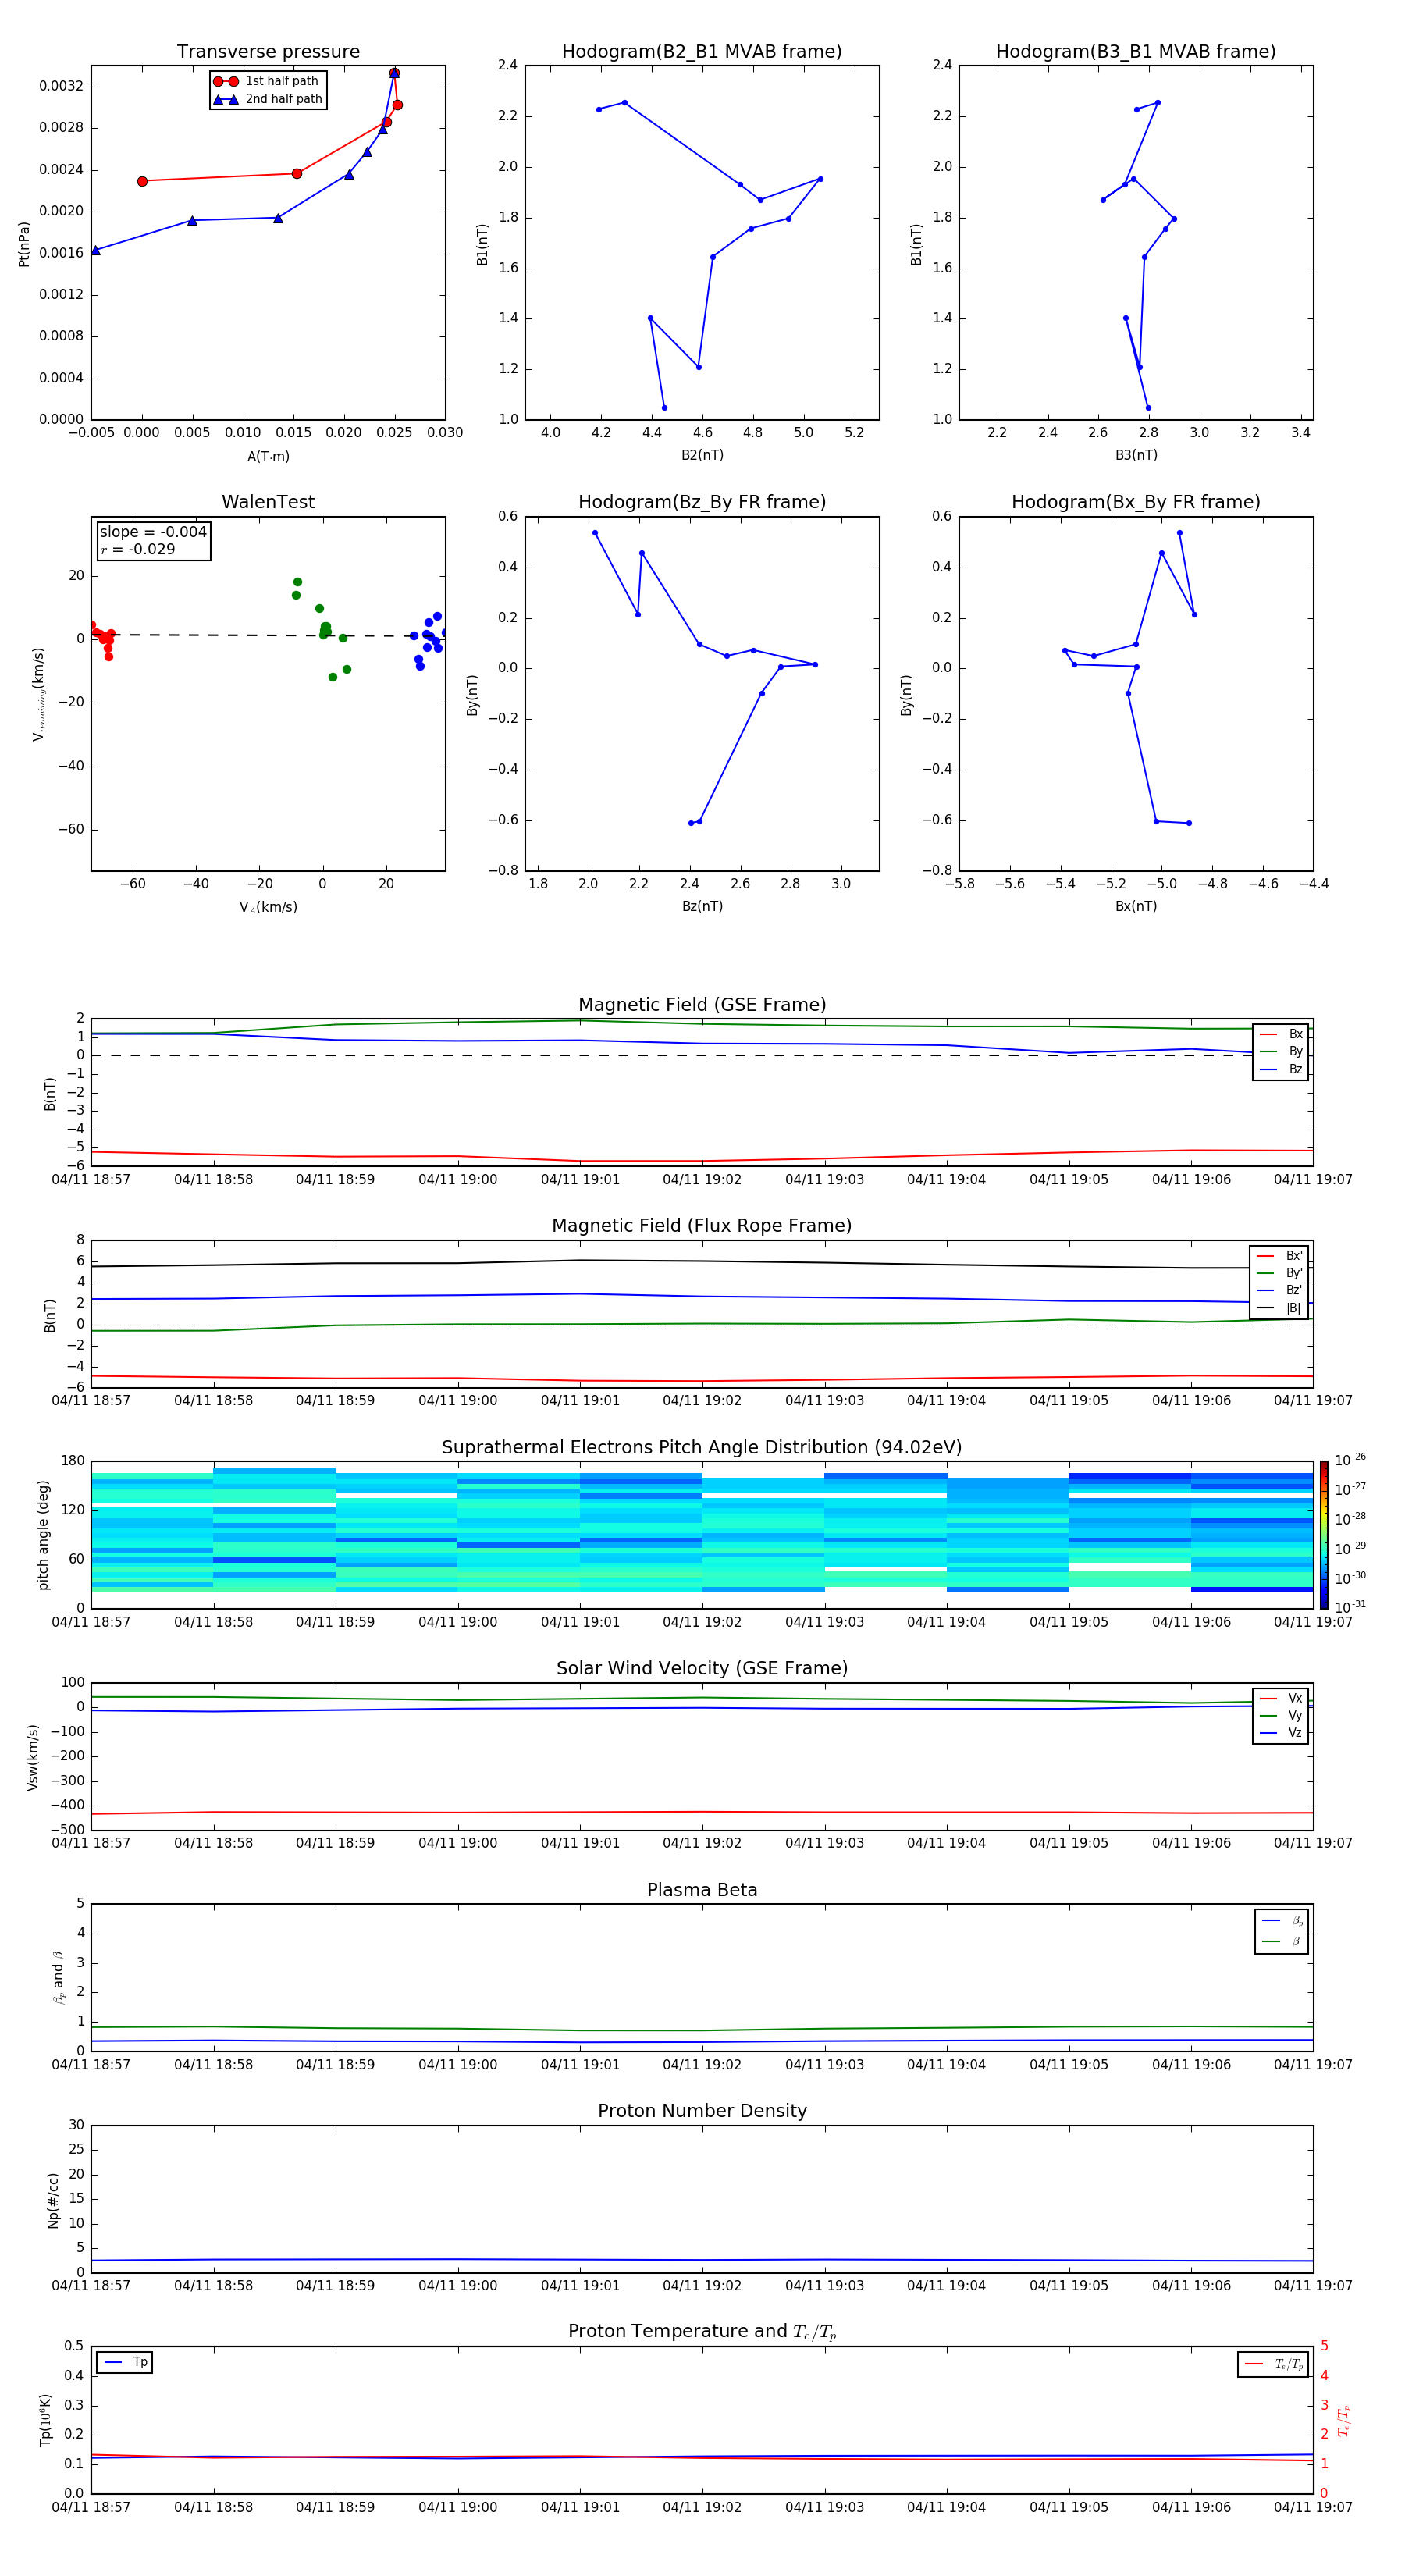
Task: Click the "Solar Wind Velocity (GSE Frame)" title
Action: coord(702,1668)
